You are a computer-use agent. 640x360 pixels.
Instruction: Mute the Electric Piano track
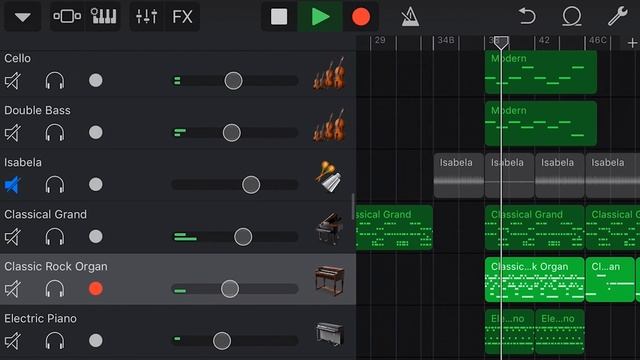(13, 341)
